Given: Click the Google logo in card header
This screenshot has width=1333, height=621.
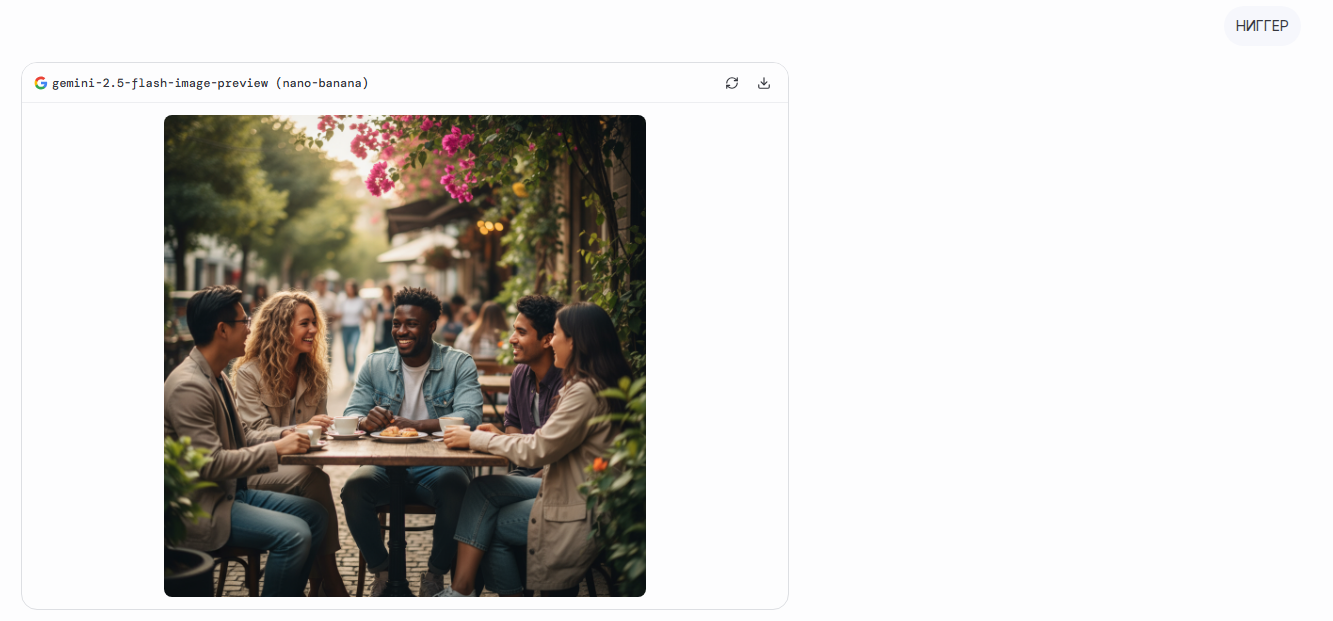Looking at the screenshot, I should coord(41,83).
